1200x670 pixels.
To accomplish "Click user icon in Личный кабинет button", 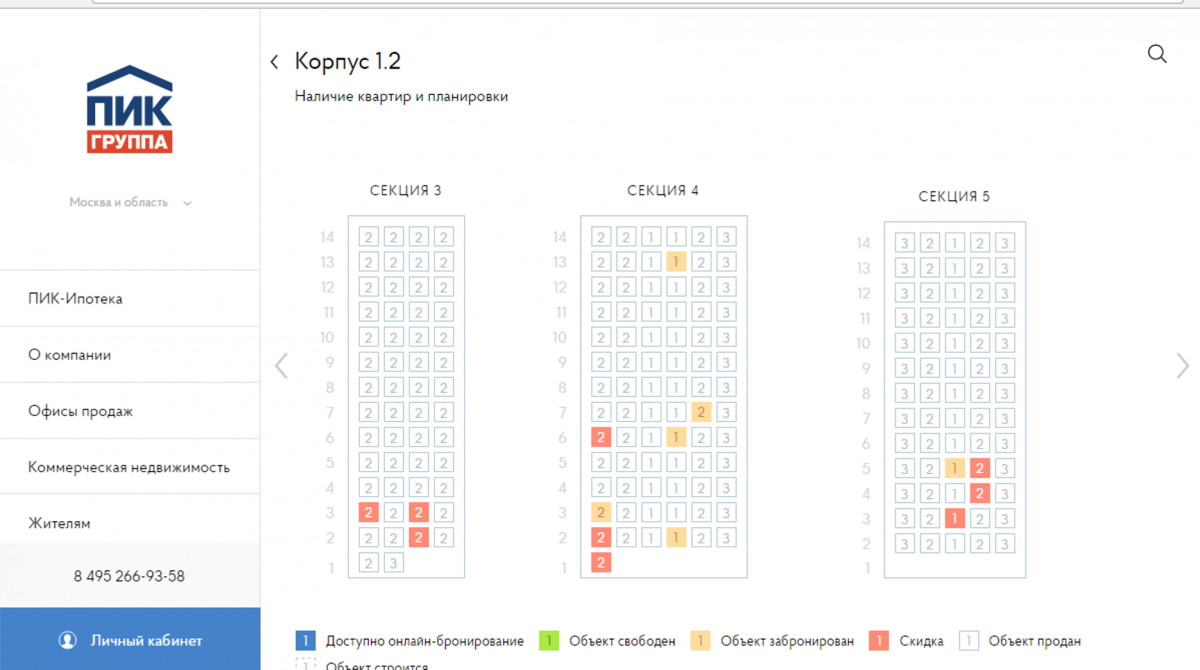I will [67, 640].
